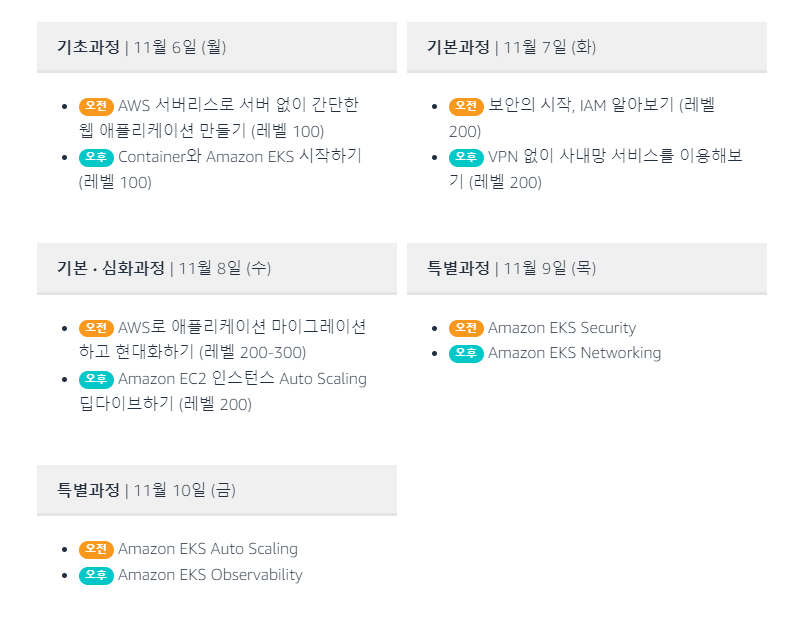
Task: Select the 기본과정 11월 7일 (화) header
Action: (x=587, y=47)
